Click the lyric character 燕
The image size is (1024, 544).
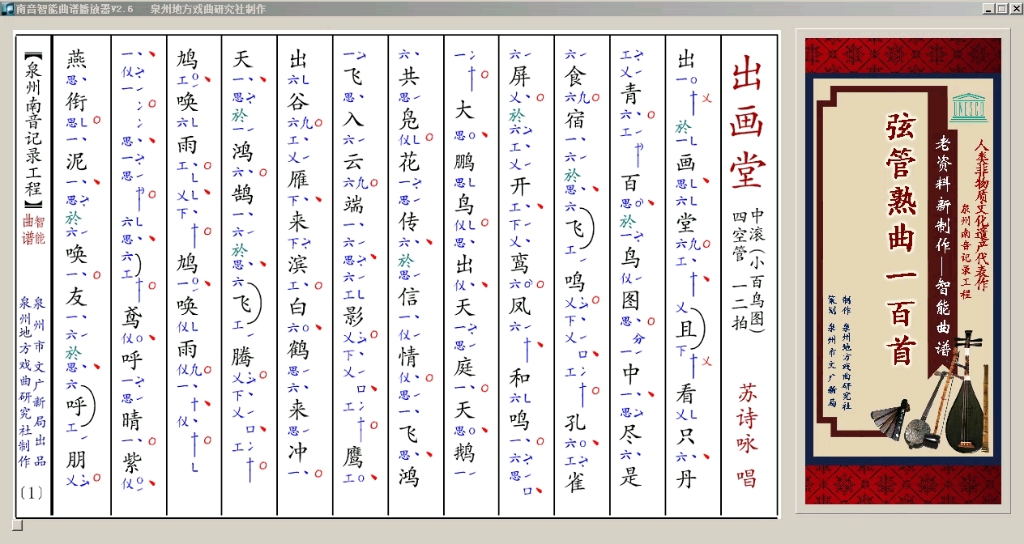coord(76,59)
